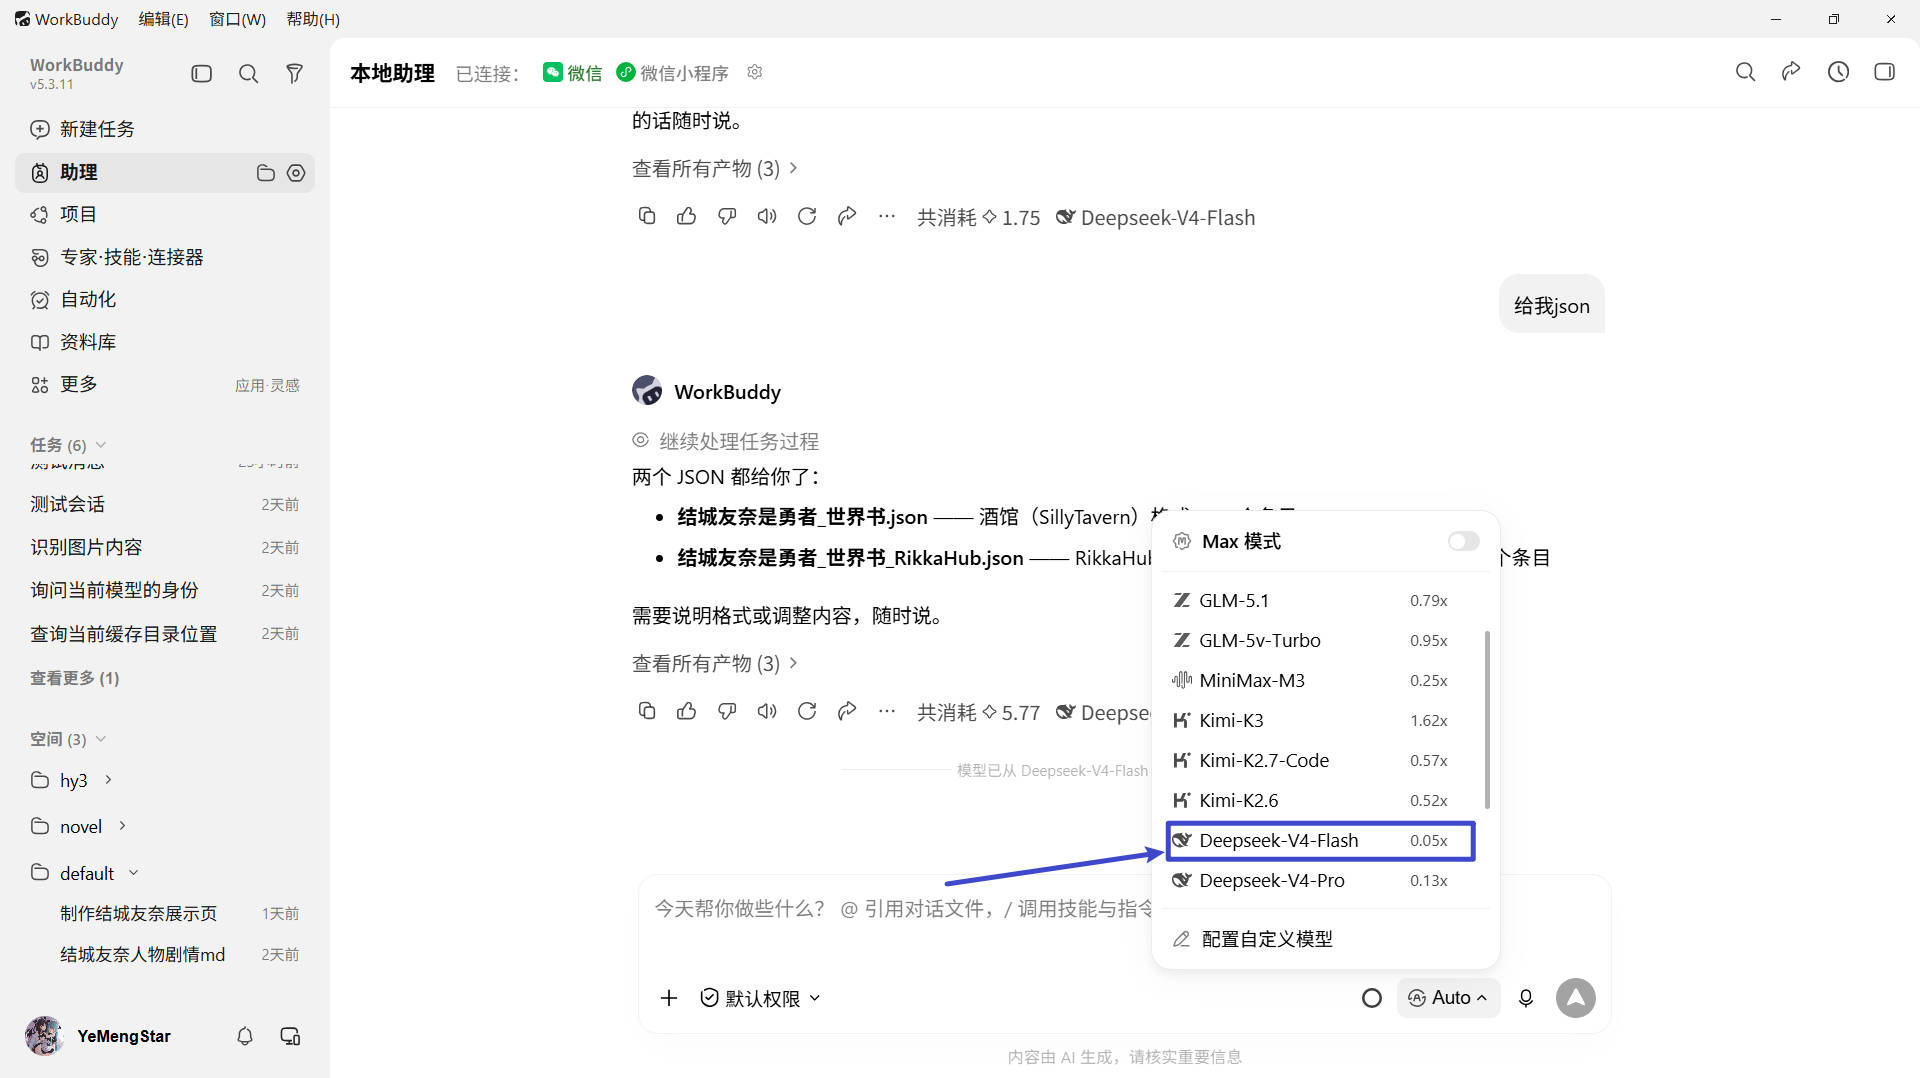Screen dimensions: 1920x1078
Task: Open 帮助(H) menu
Action: (313, 19)
